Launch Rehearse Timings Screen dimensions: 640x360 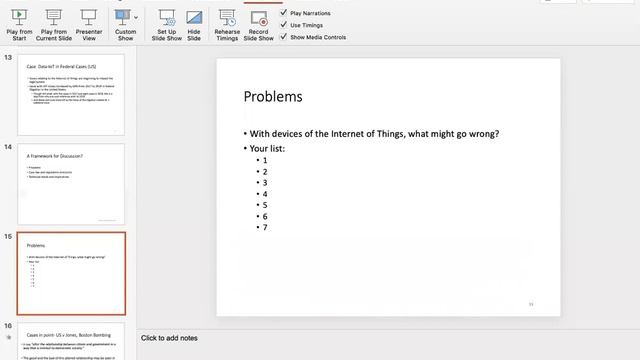pyautogui.click(x=227, y=25)
